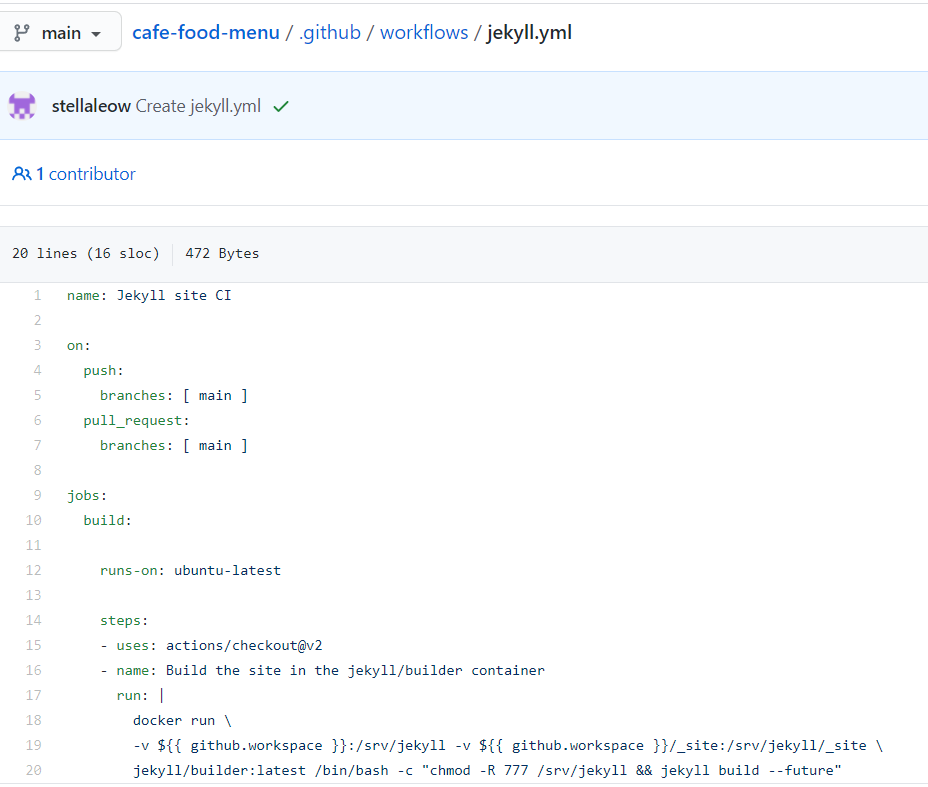Viewport: 928px width, 787px height.
Task: Click the stellaleow username link
Action: click(x=91, y=104)
